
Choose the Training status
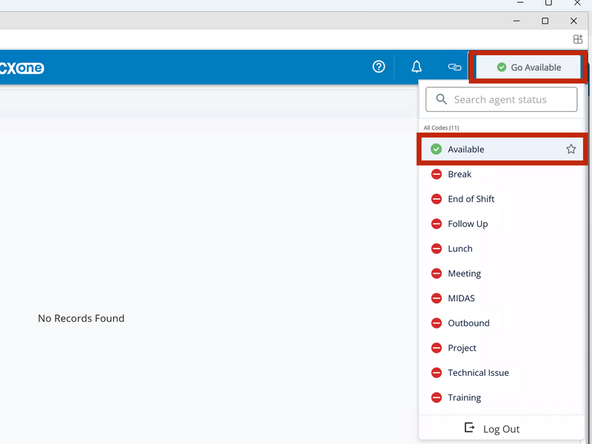tap(502, 398)
